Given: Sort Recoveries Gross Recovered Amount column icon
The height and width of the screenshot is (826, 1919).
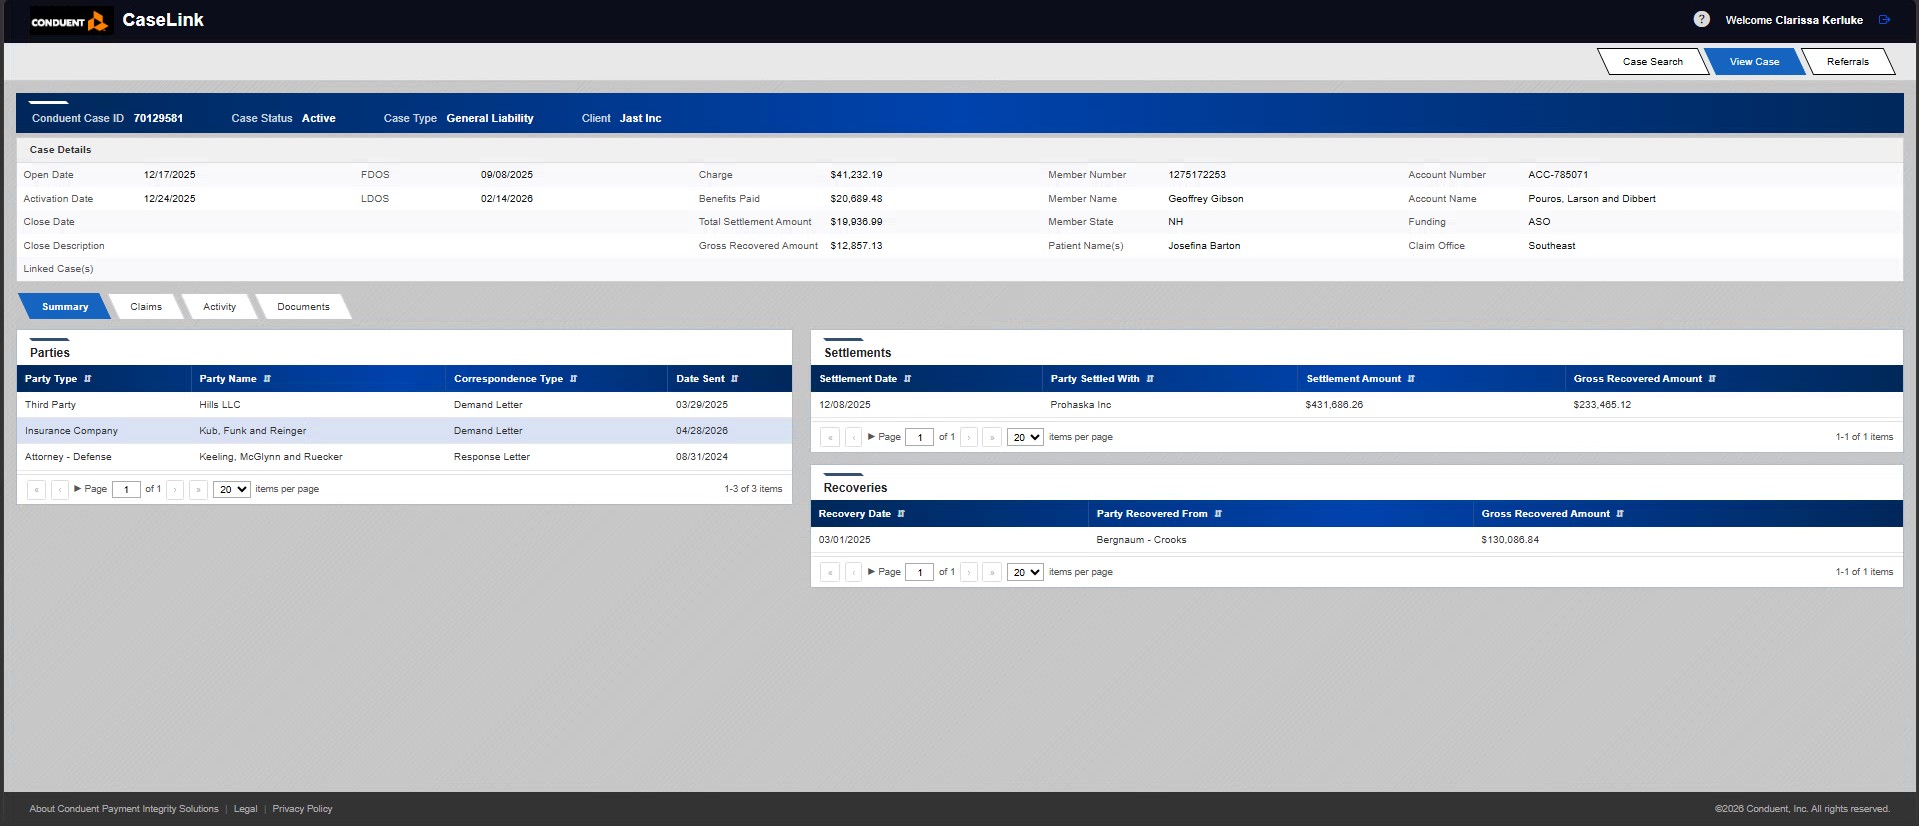Looking at the screenshot, I should (1620, 514).
